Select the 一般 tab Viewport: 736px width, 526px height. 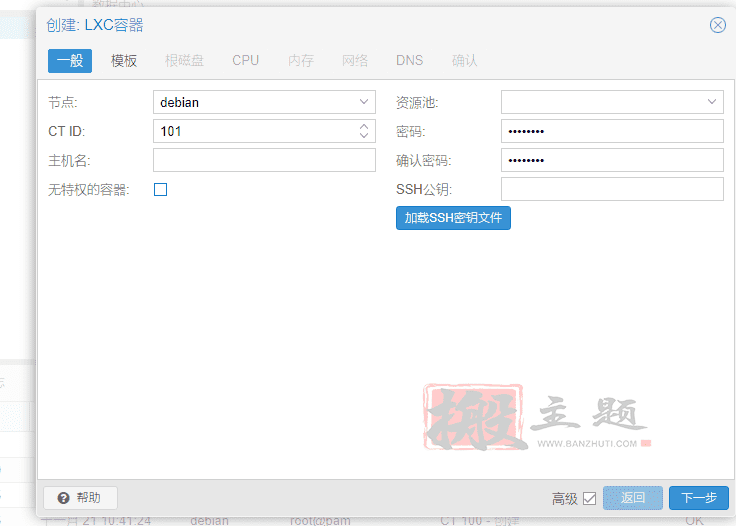click(x=70, y=61)
